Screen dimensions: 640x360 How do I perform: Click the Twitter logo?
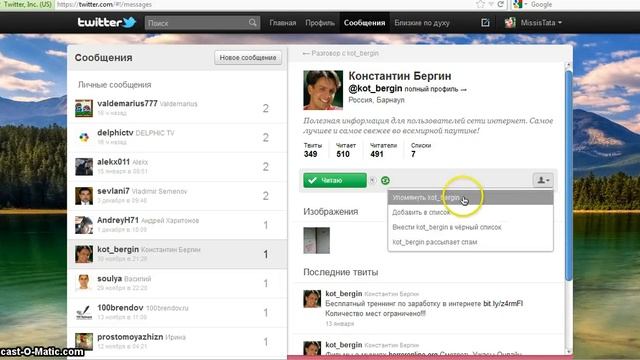click(x=107, y=22)
